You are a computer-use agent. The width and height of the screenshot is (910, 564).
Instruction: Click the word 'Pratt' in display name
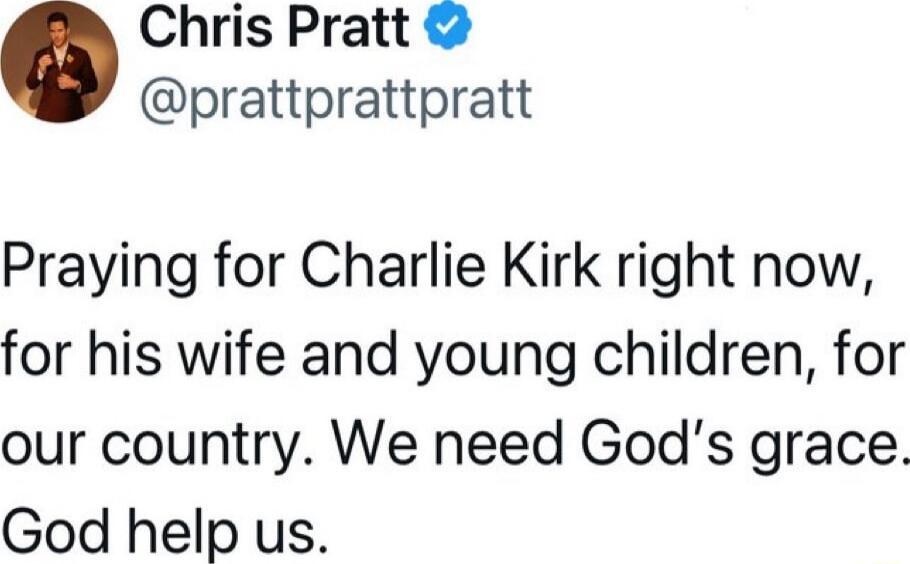tap(348, 28)
